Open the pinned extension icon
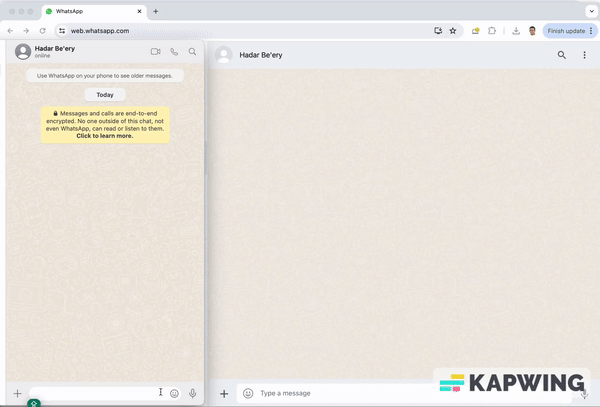The image size is (600, 407). tap(476, 31)
